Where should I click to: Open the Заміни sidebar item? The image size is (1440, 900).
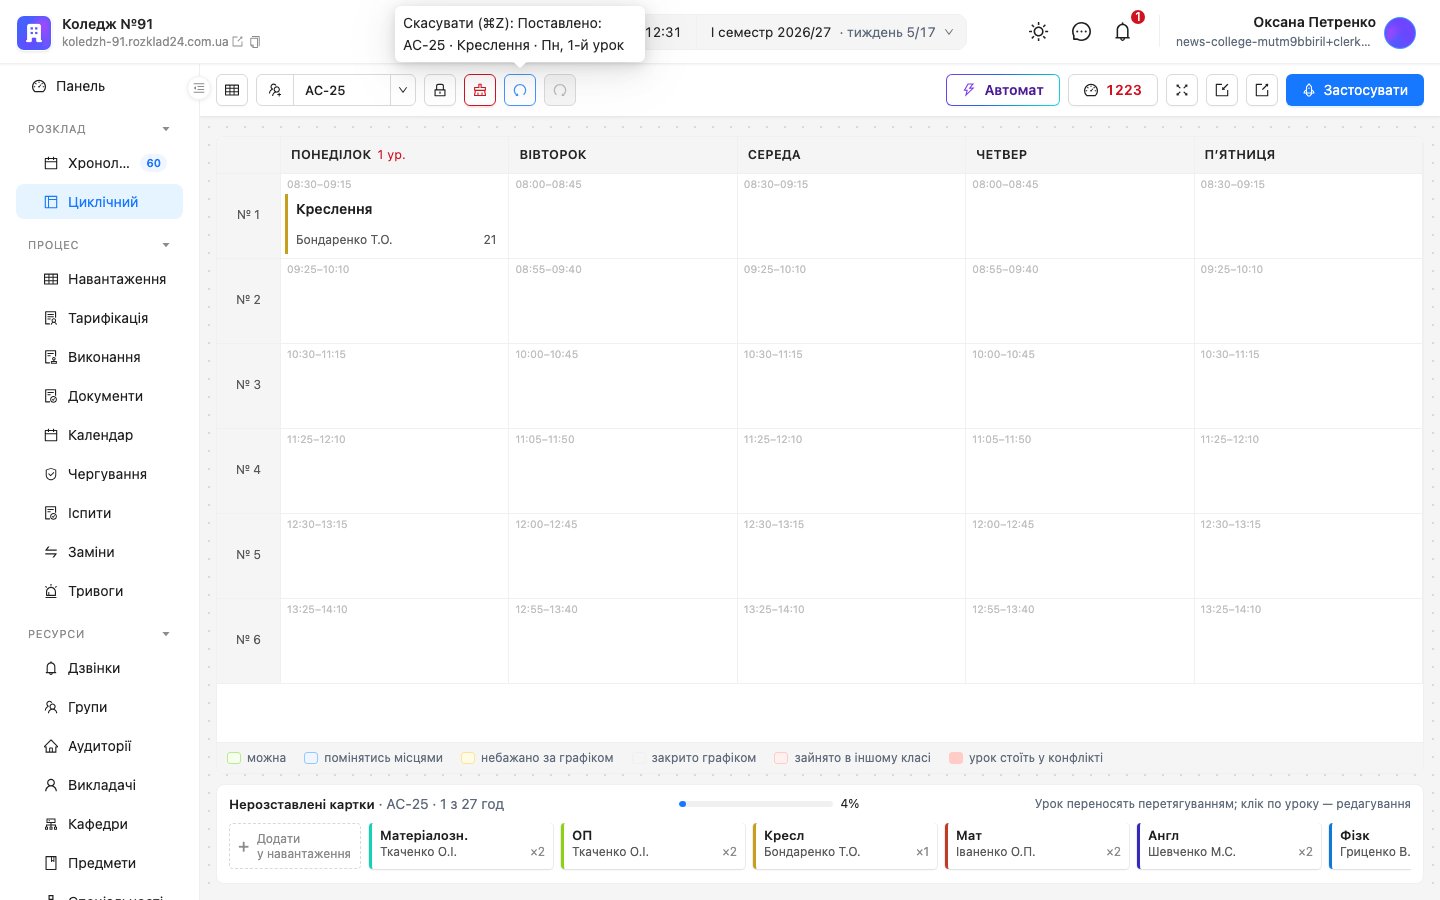point(100,552)
